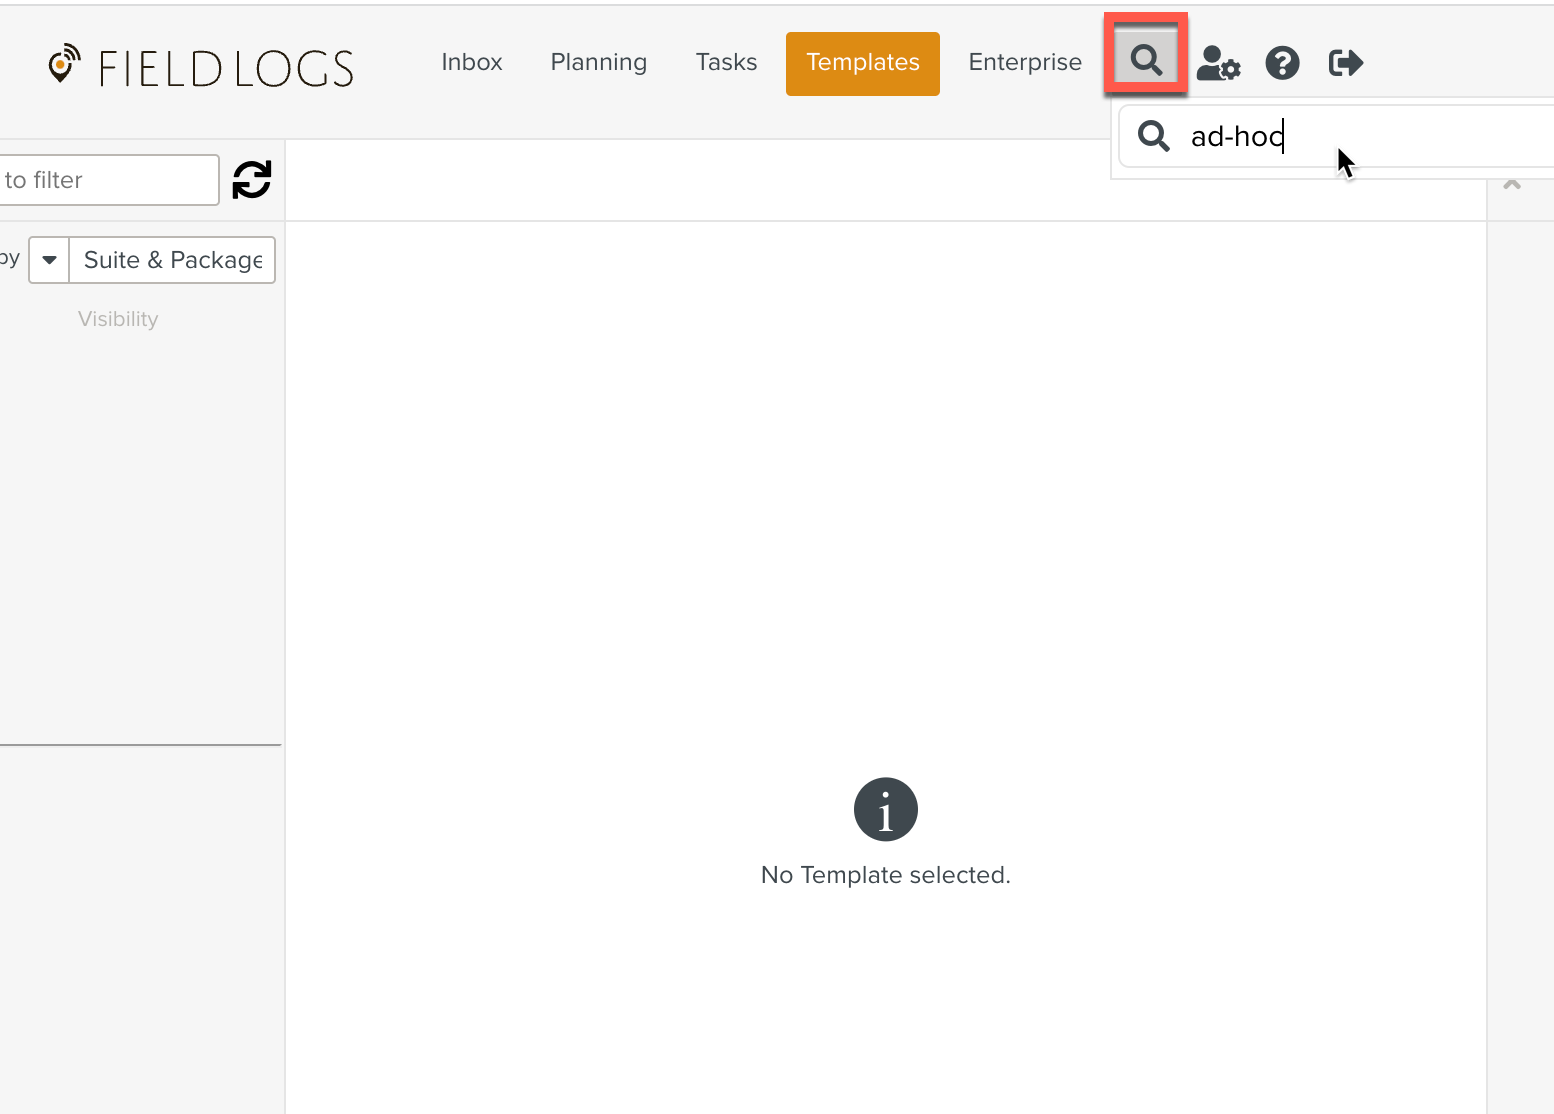Click the Visibility label in sidebar

[118, 319]
